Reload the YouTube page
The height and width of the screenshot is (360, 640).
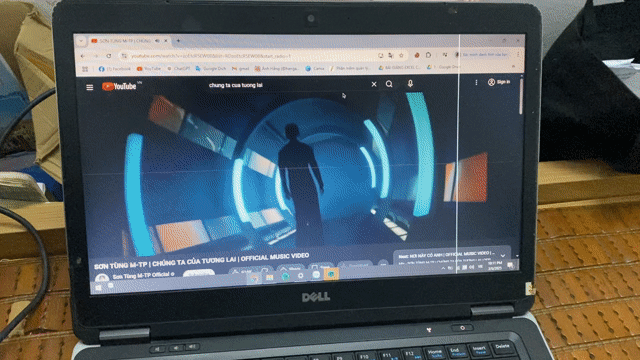point(109,56)
